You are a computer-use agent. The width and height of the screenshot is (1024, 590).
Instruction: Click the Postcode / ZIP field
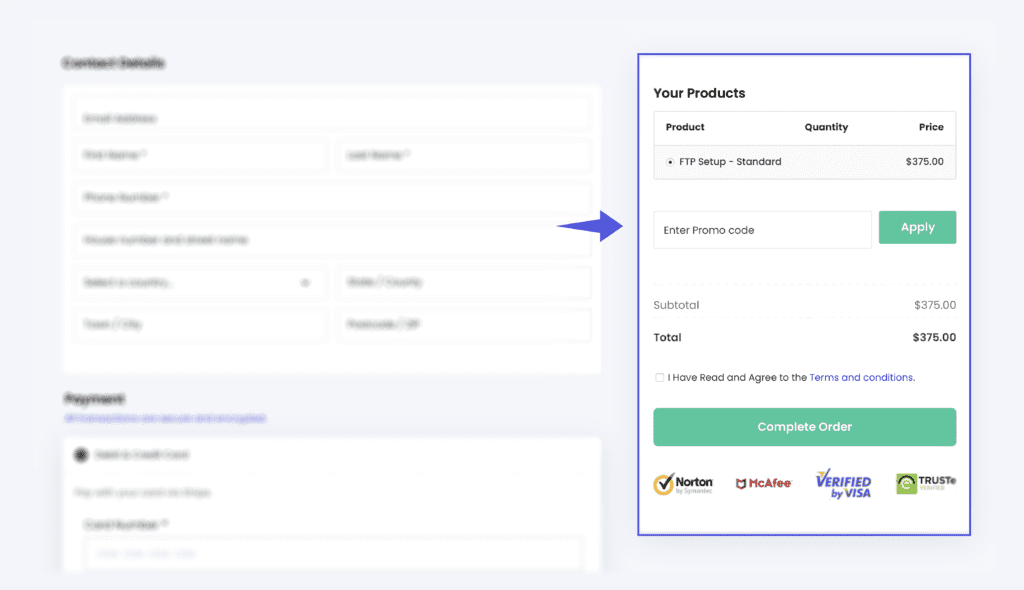(463, 325)
